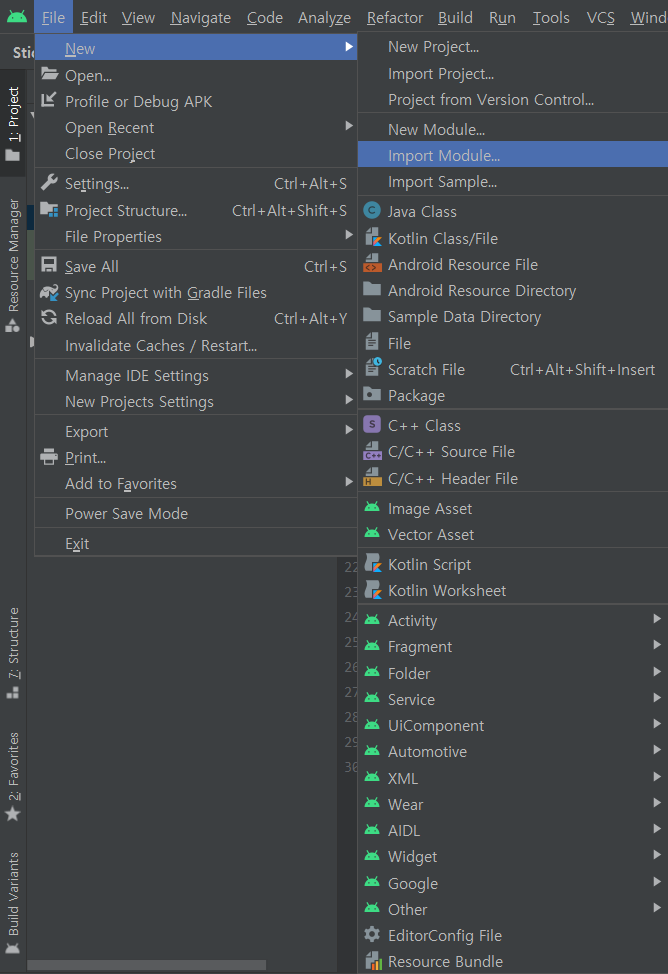The image size is (668, 974).
Task: Open the Resource Manager side tab
Action: tap(13, 265)
